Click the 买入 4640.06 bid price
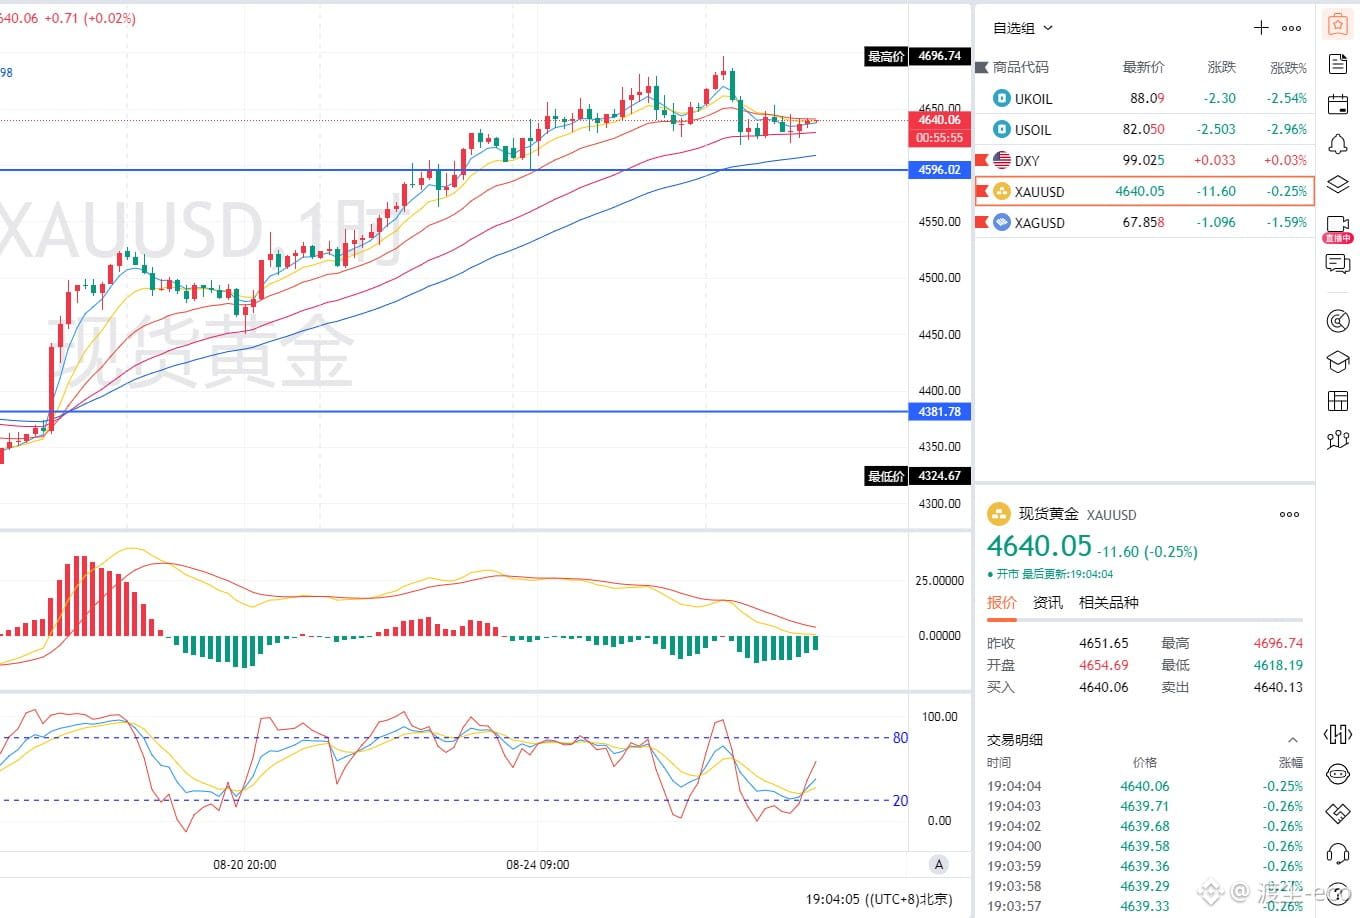1360x918 pixels. (x=1103, y=687)
